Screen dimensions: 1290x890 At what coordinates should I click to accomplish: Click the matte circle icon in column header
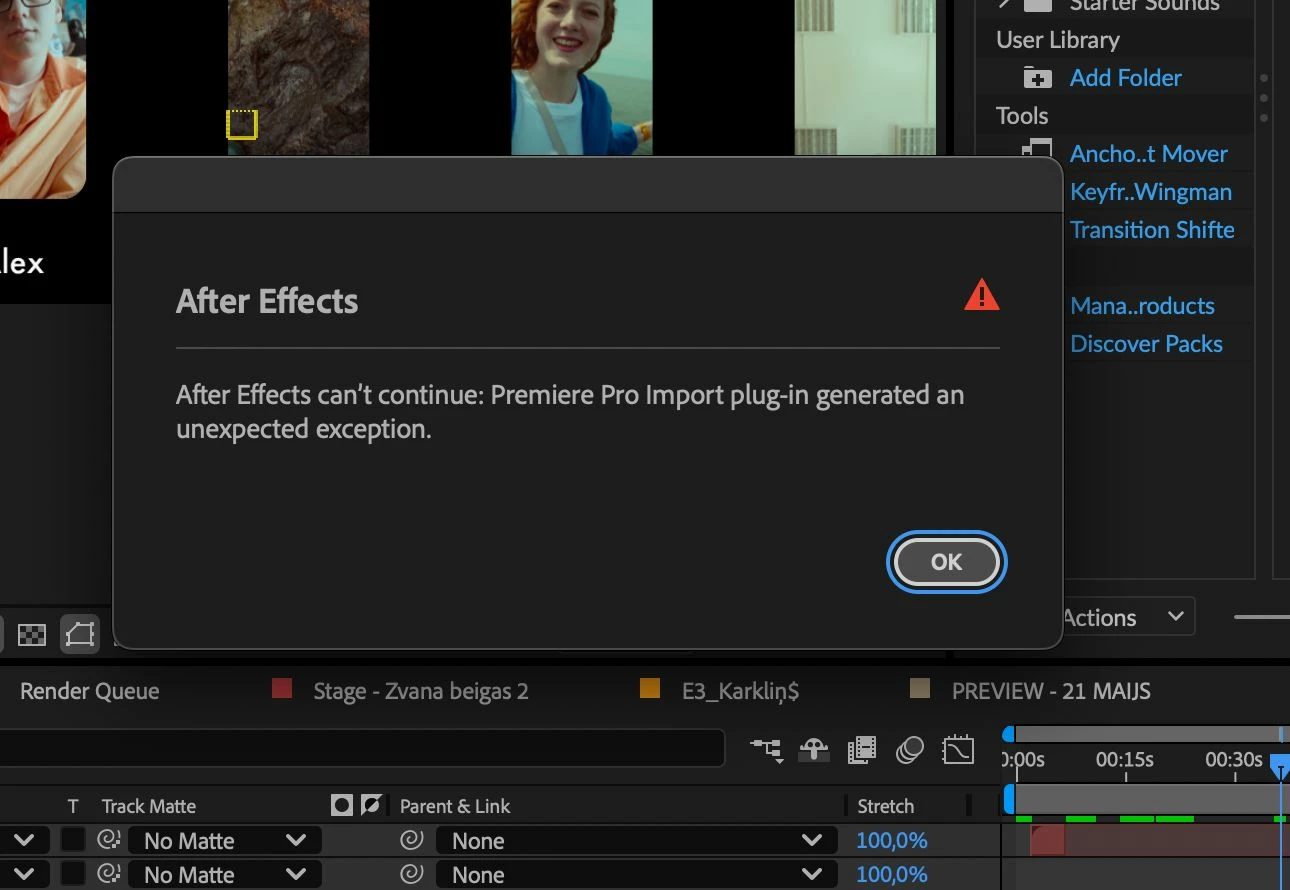(342, 805)
